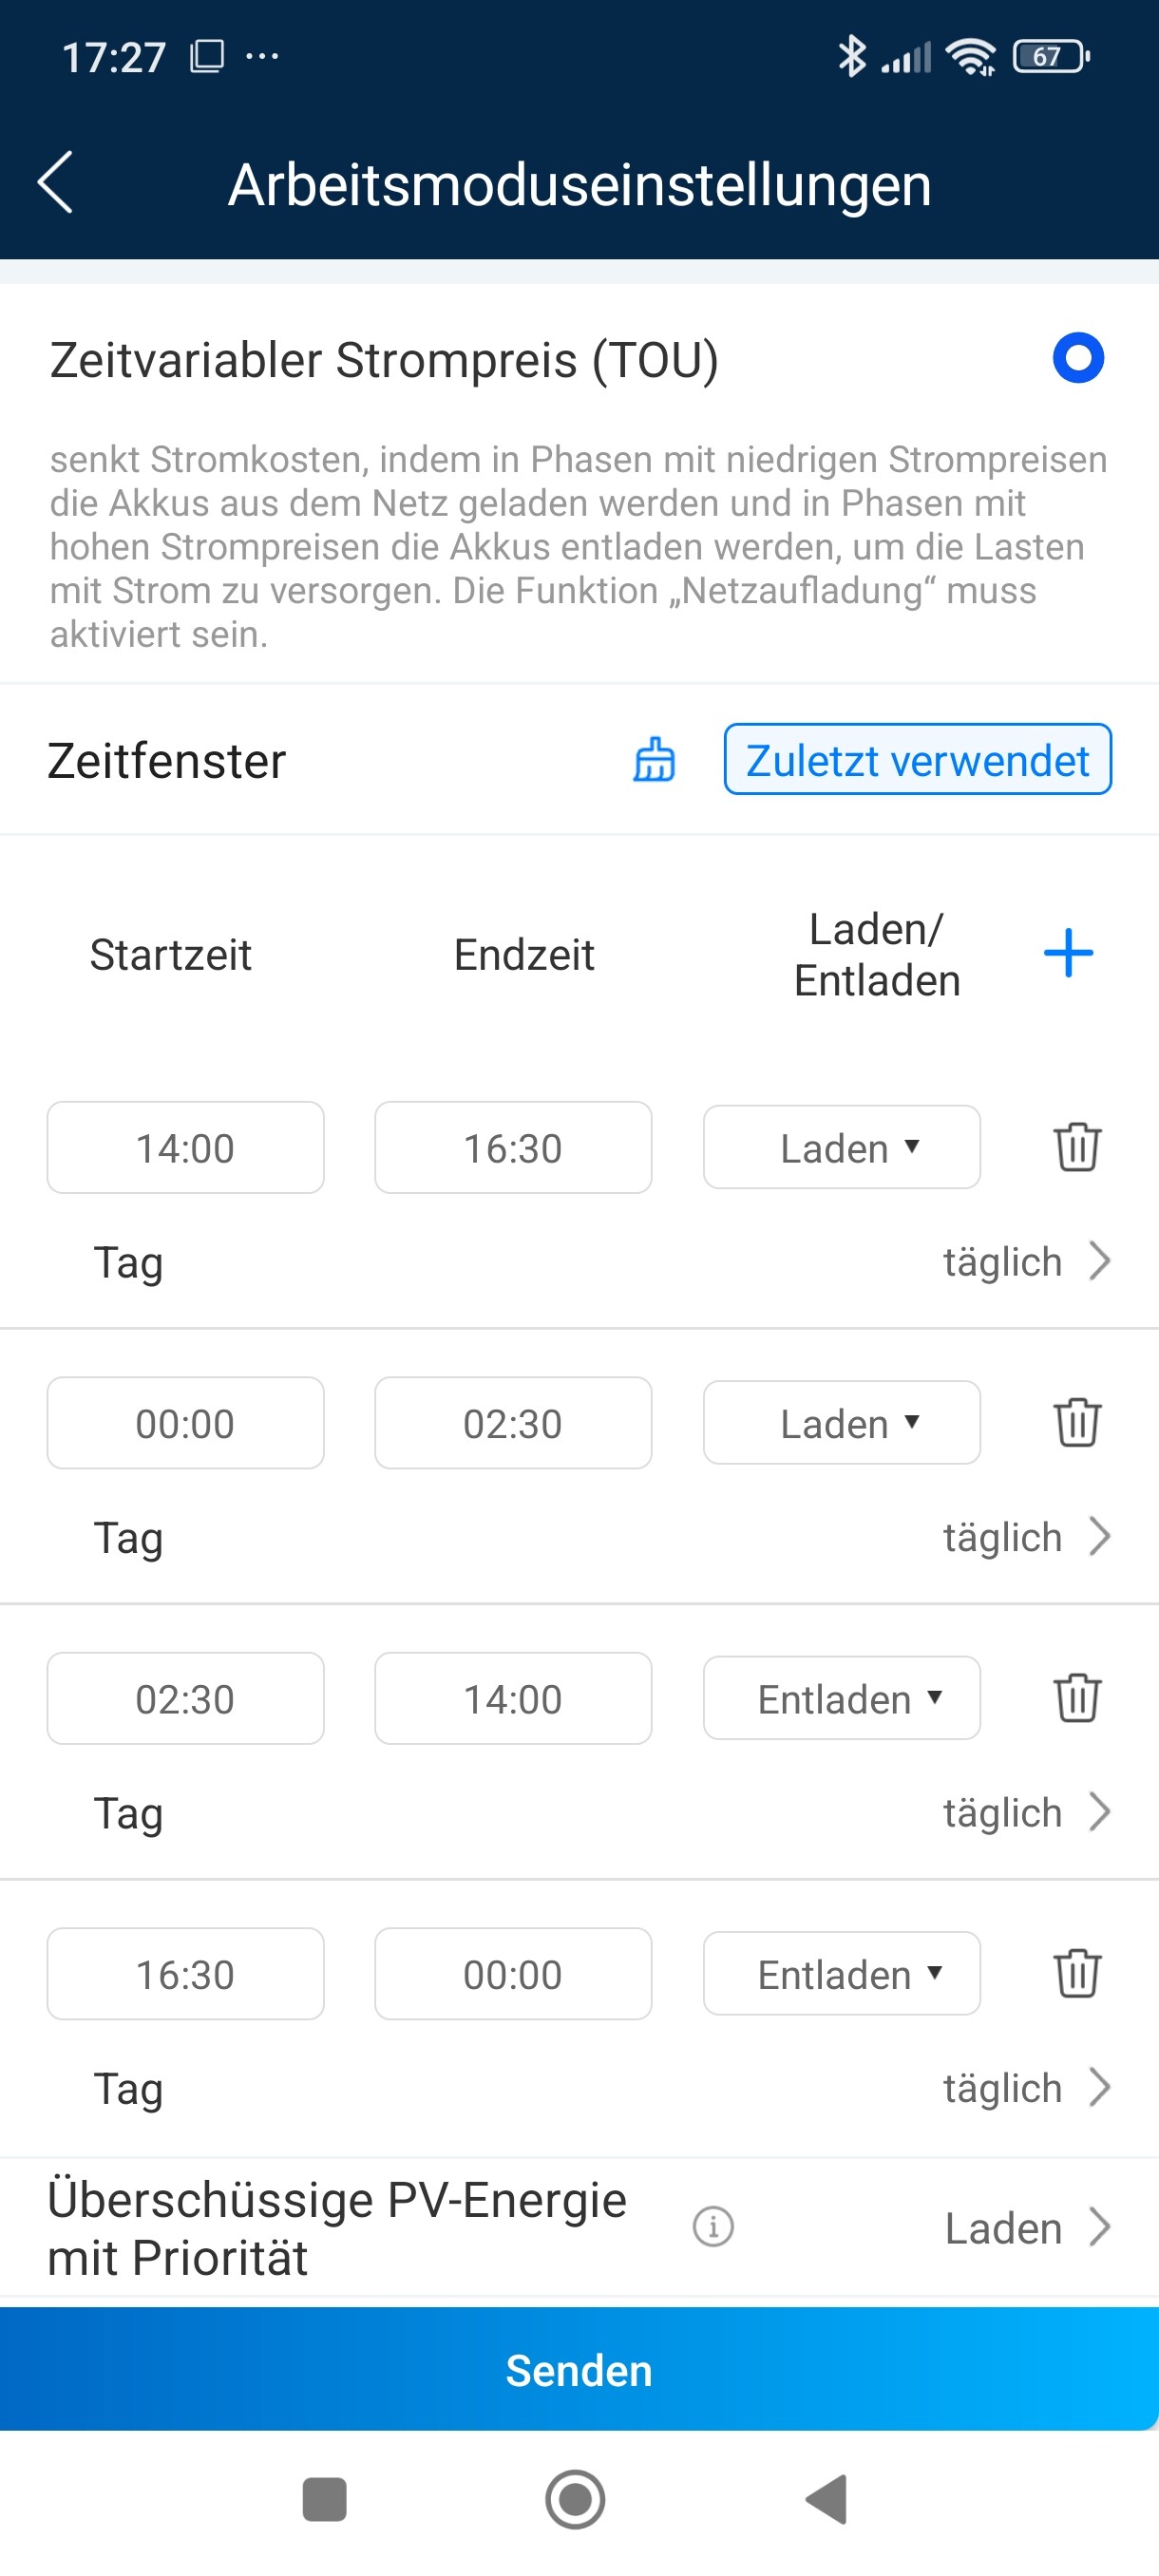The height and width of the screenshot is (2576, 1159).
Task: Add a new time window with plus icon
Action: tap(1067, 953)
